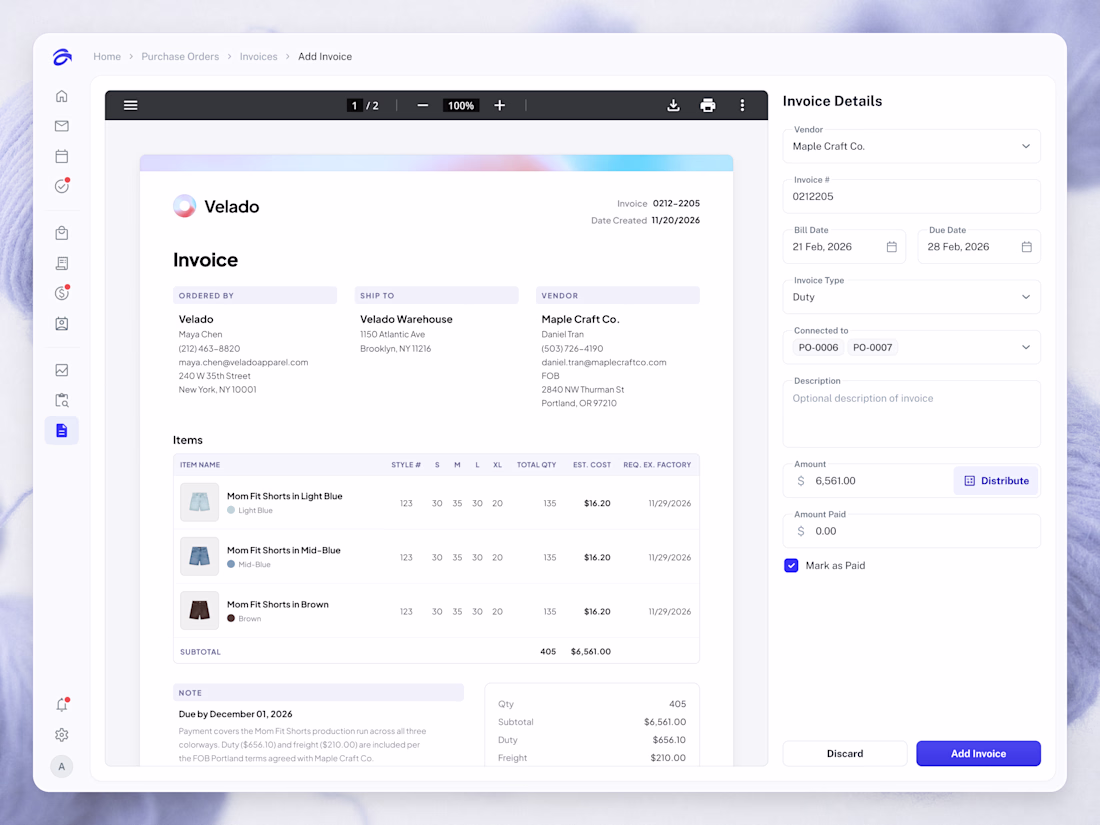The width and height of the screenshot is (1100, 825).
Task: Navigate to Invoices breadcrumb
Action: pyautogui.click(x=258, y=57)
